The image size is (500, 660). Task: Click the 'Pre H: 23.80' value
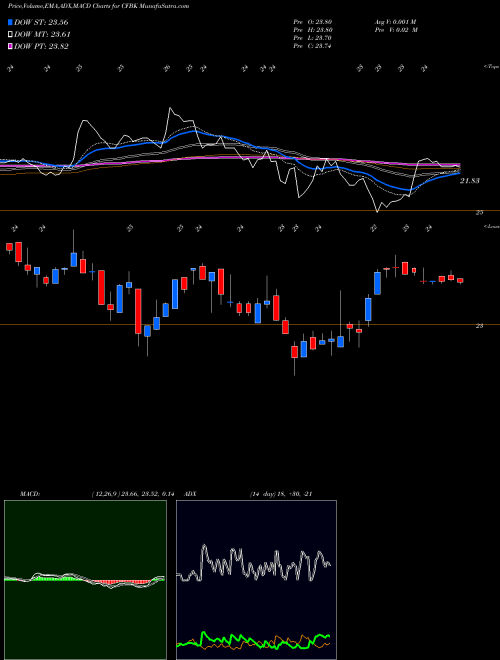point(313,30)
